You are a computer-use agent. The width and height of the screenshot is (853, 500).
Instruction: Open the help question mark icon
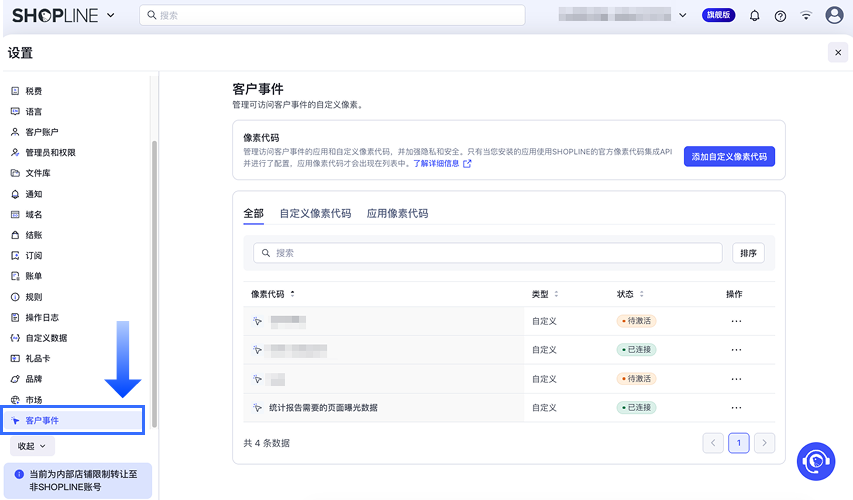click(780, 16)
